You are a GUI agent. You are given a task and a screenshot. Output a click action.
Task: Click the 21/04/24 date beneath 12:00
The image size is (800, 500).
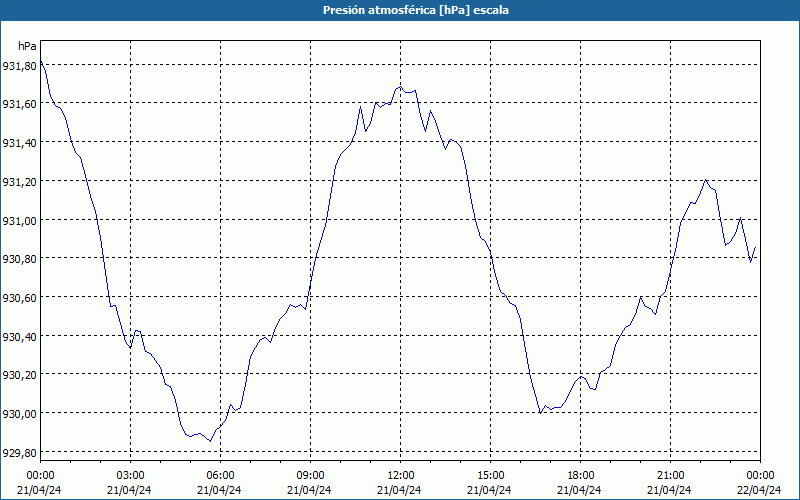399,490
